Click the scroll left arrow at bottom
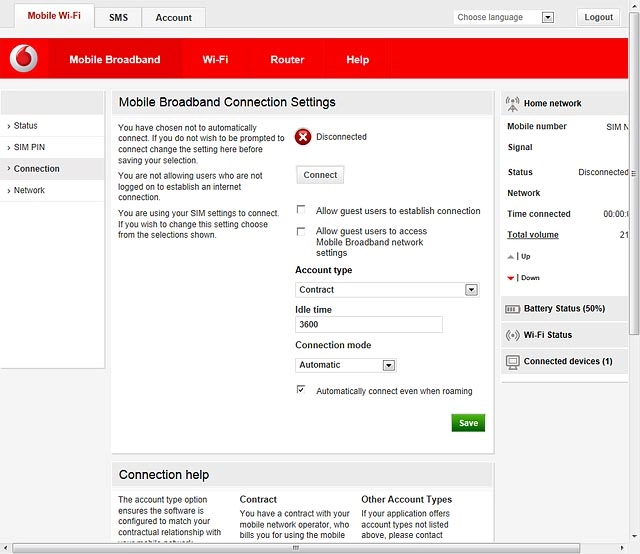The image size is (640, 554). tap(5, 548)
